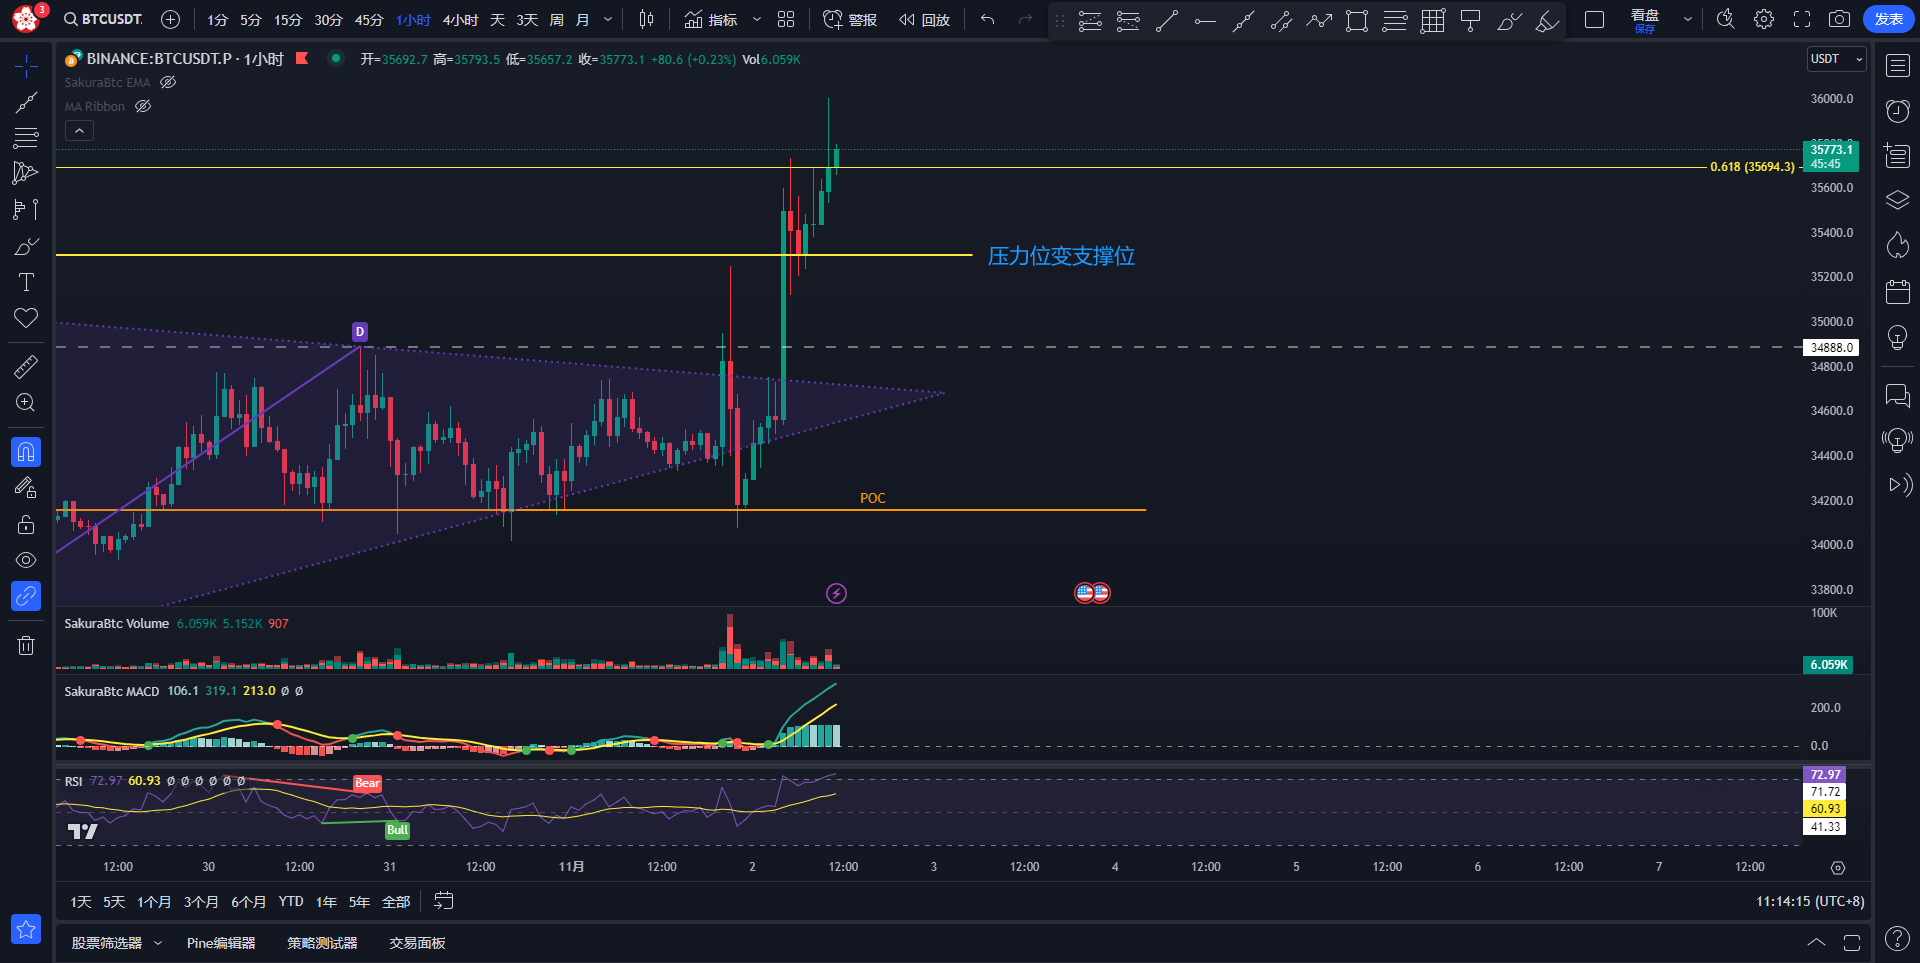Open the go-to-date calendar icon
The height and width of the screenshot is (963, 1920).
tap(444, 901)
